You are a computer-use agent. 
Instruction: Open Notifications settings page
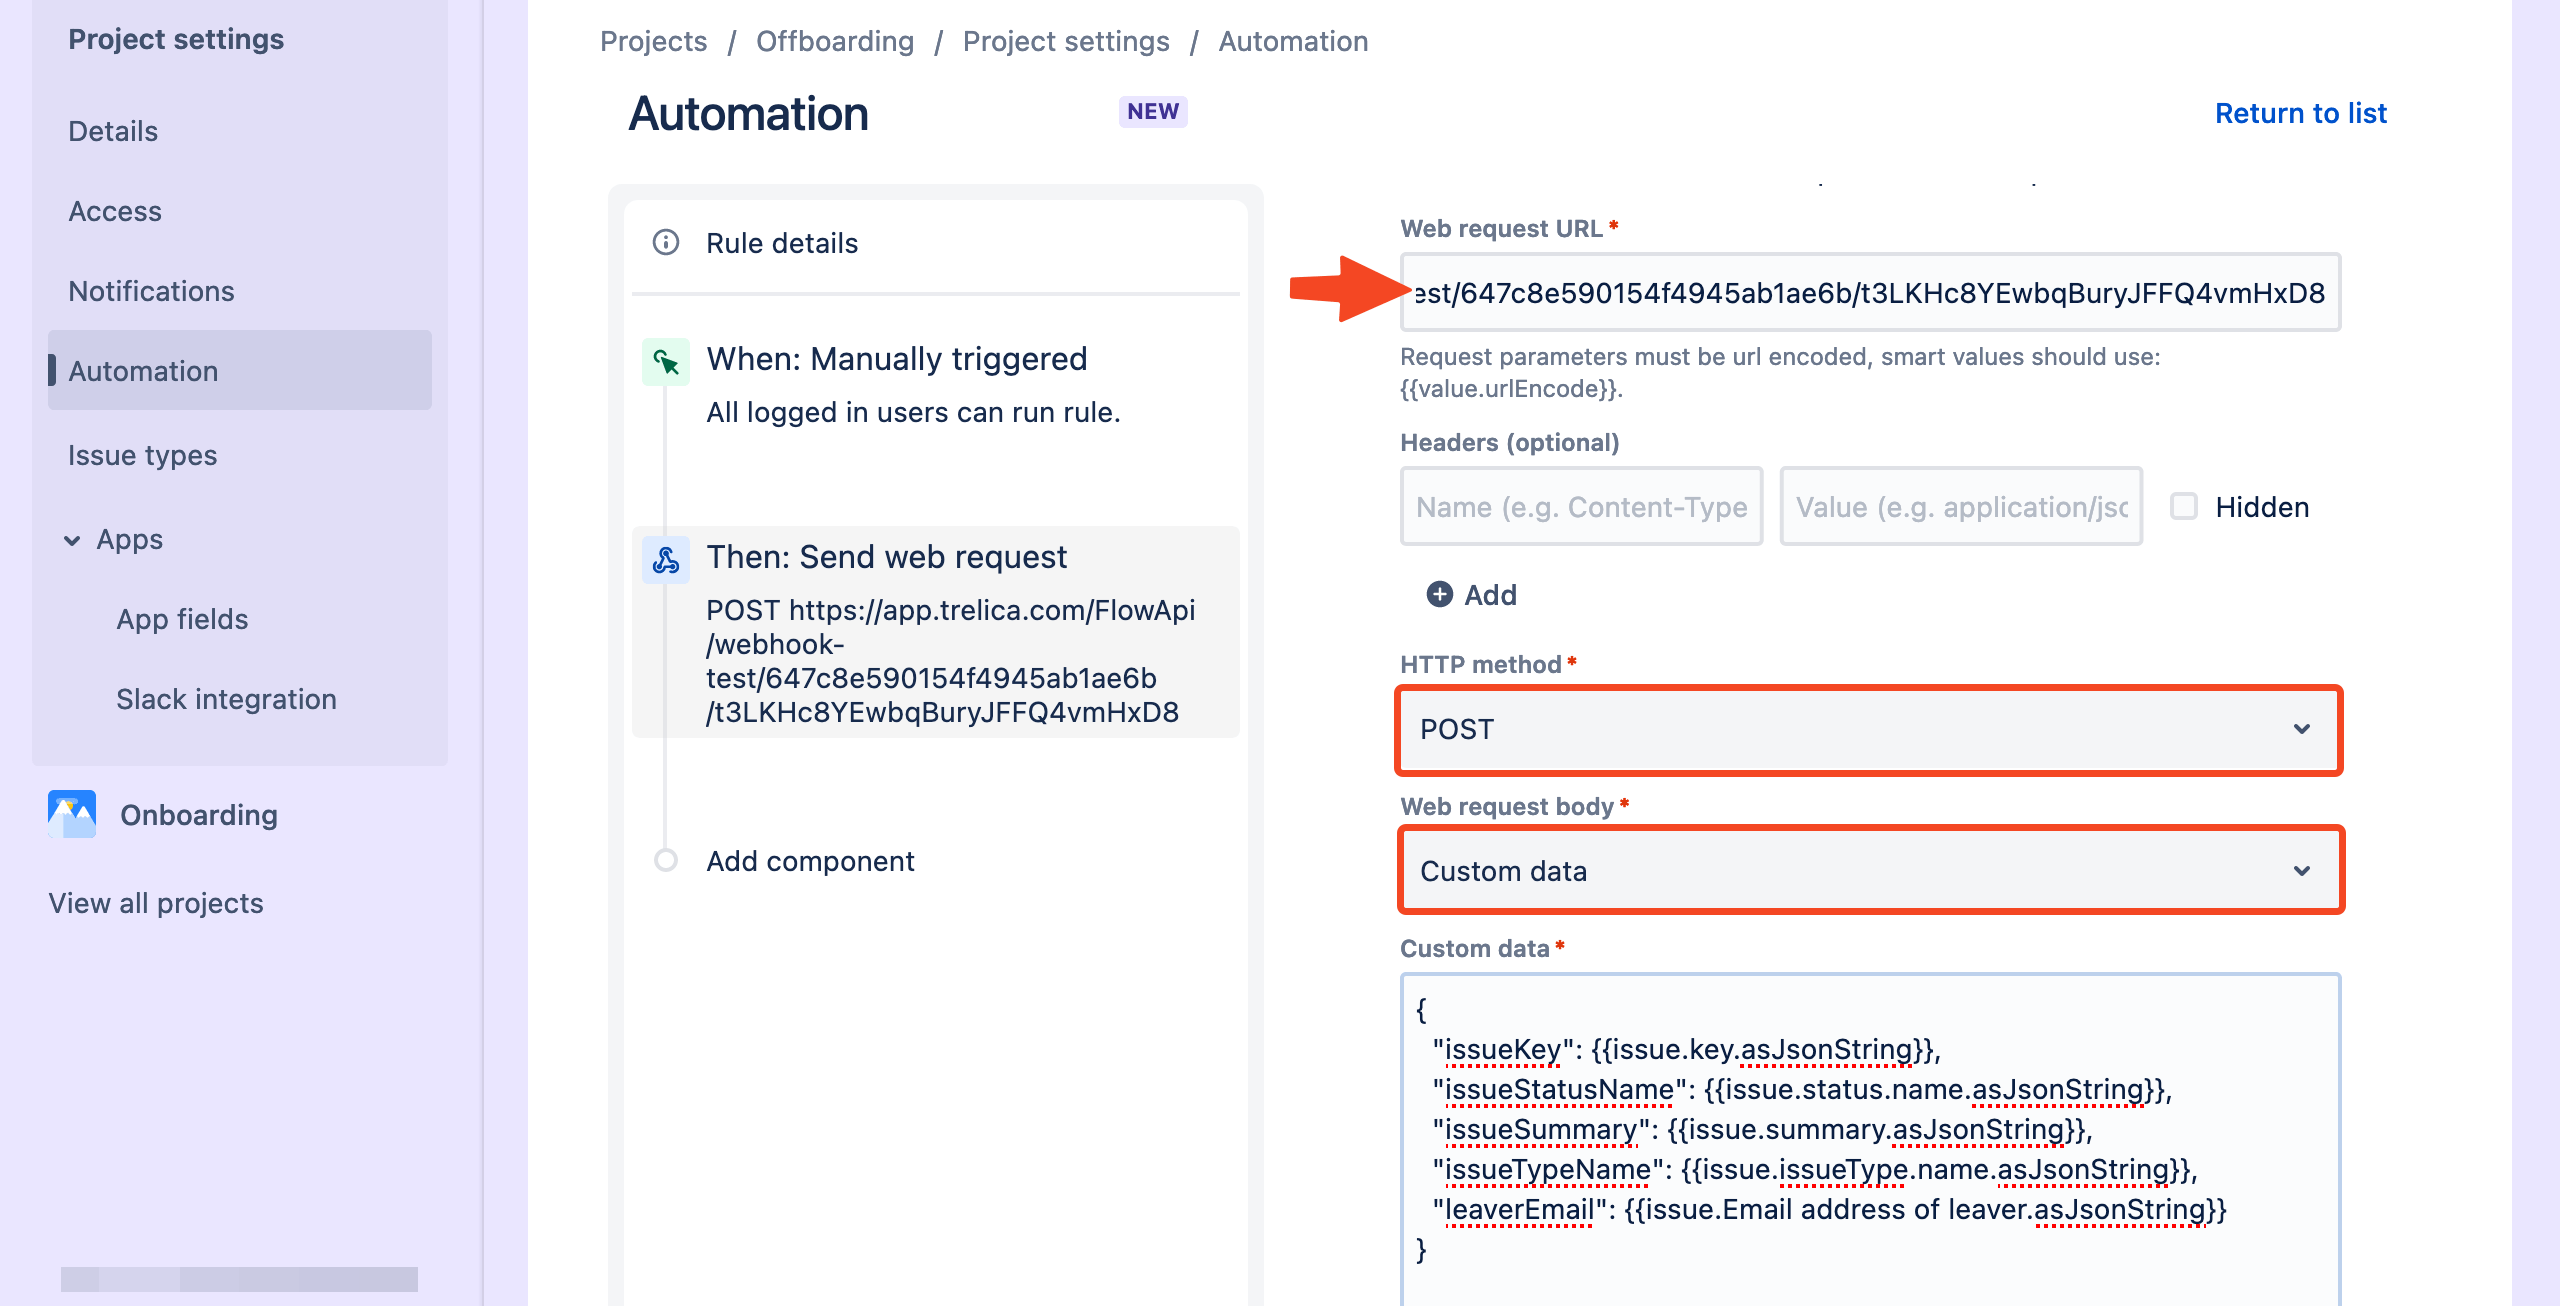click(151, 291)
